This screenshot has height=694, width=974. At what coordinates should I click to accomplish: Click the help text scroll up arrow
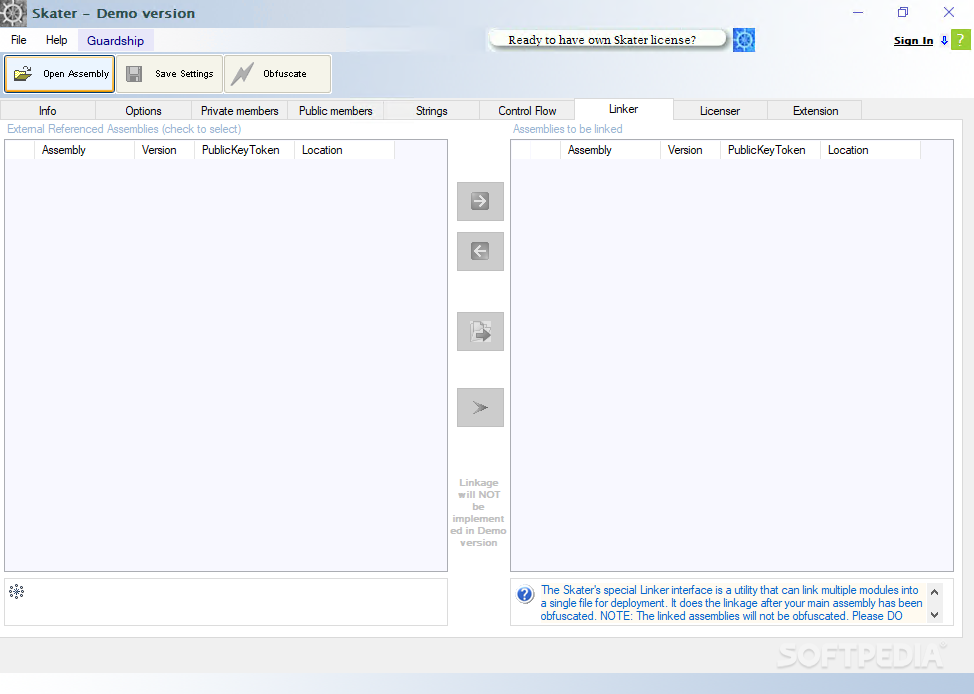(934, 592)
